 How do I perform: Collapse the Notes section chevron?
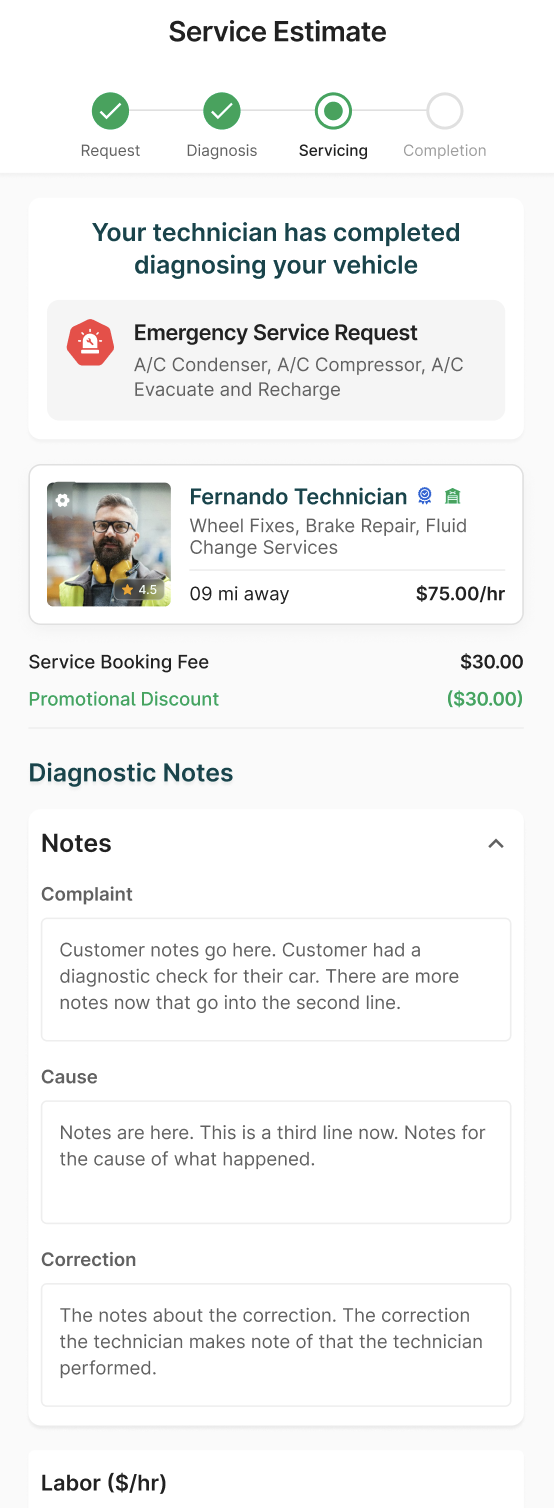coord(496,844)
